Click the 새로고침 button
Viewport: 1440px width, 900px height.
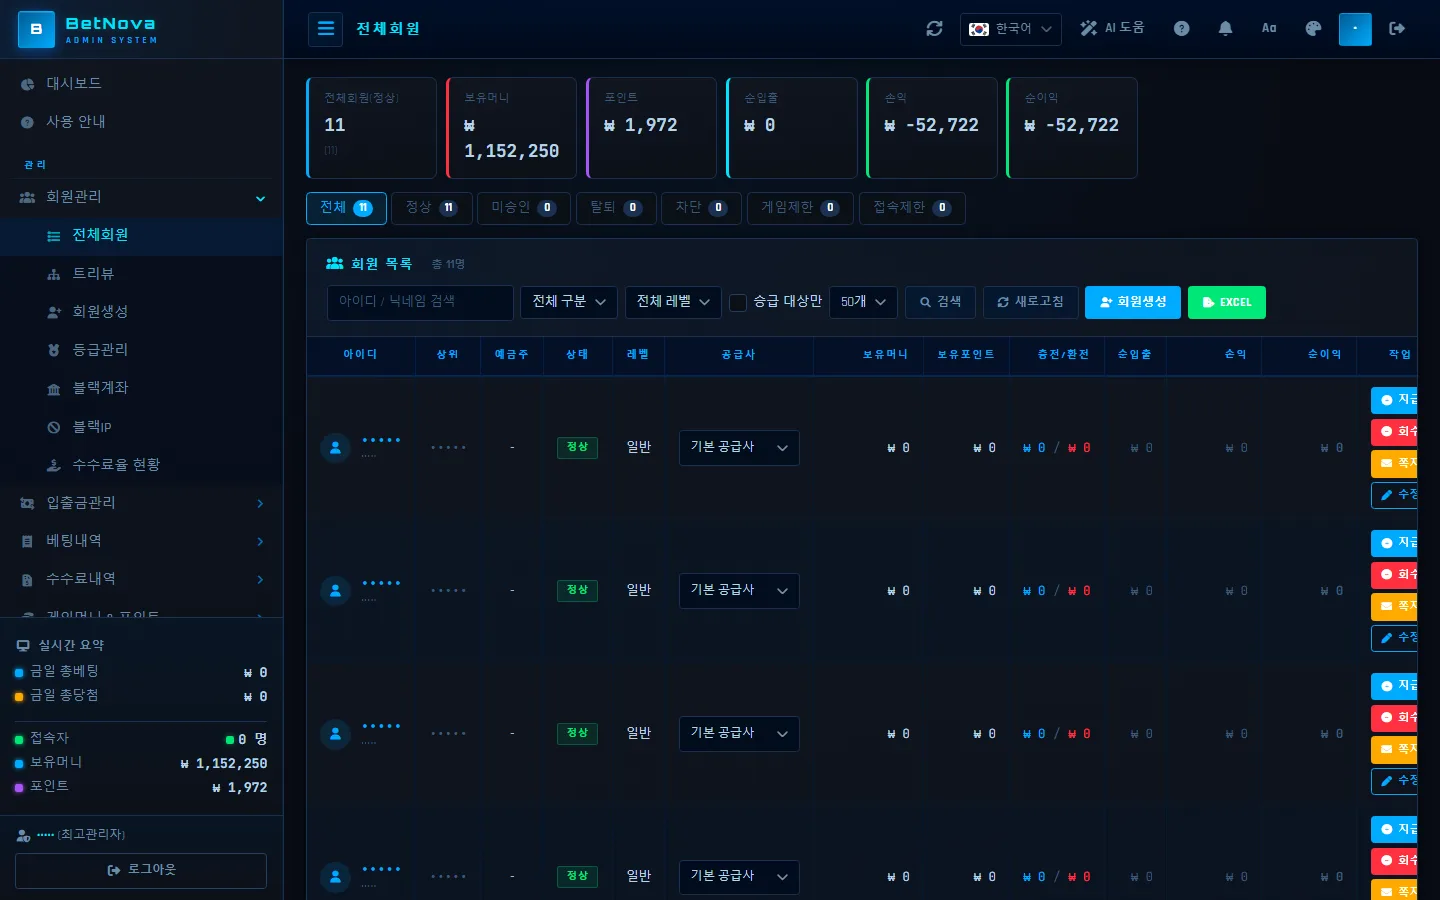(1030, 302)
